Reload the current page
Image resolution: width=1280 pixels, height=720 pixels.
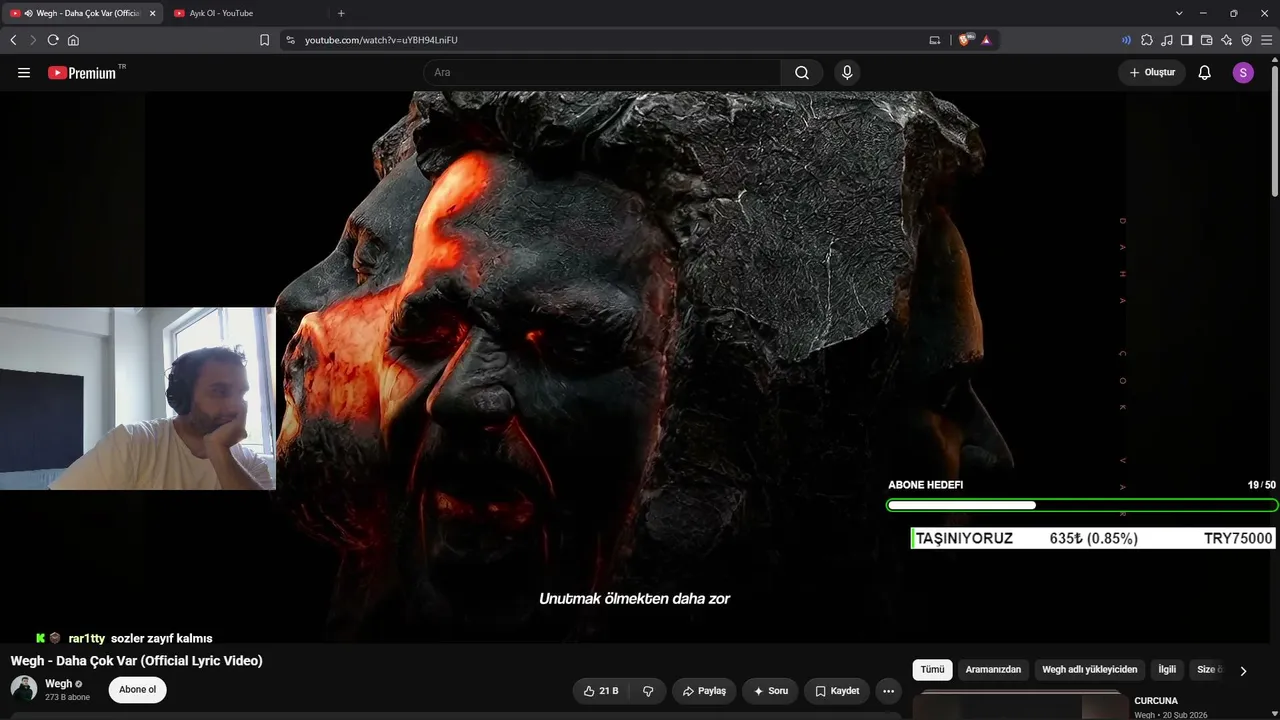(53, 40)
